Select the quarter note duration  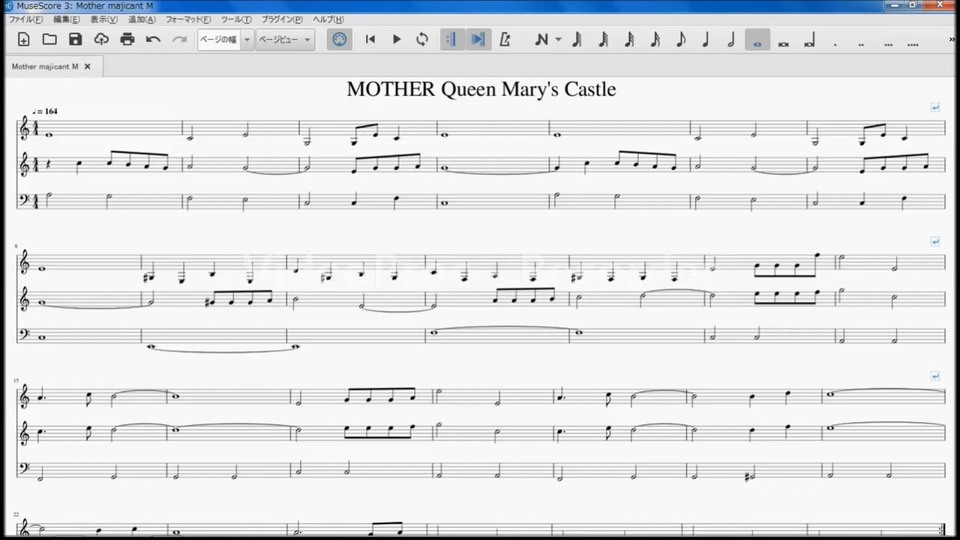(x=706, y=40)
